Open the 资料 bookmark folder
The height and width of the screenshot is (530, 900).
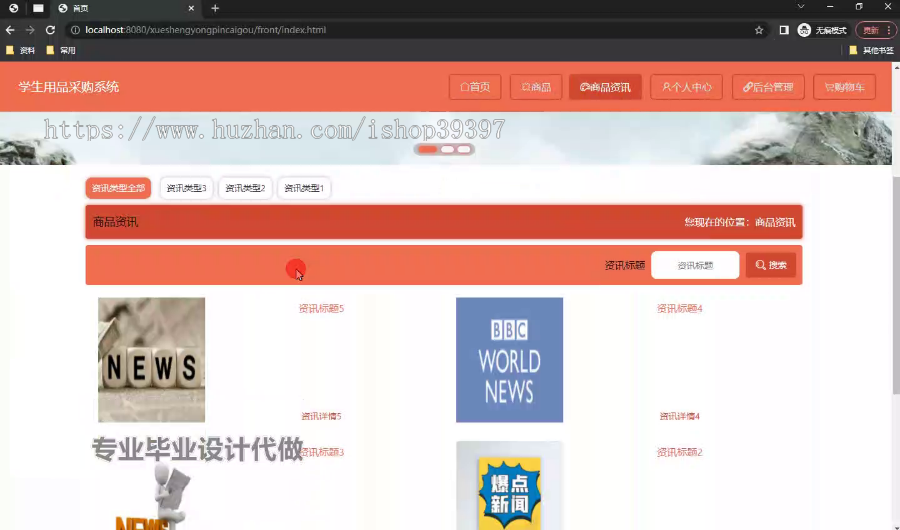[x=21, y=51]
